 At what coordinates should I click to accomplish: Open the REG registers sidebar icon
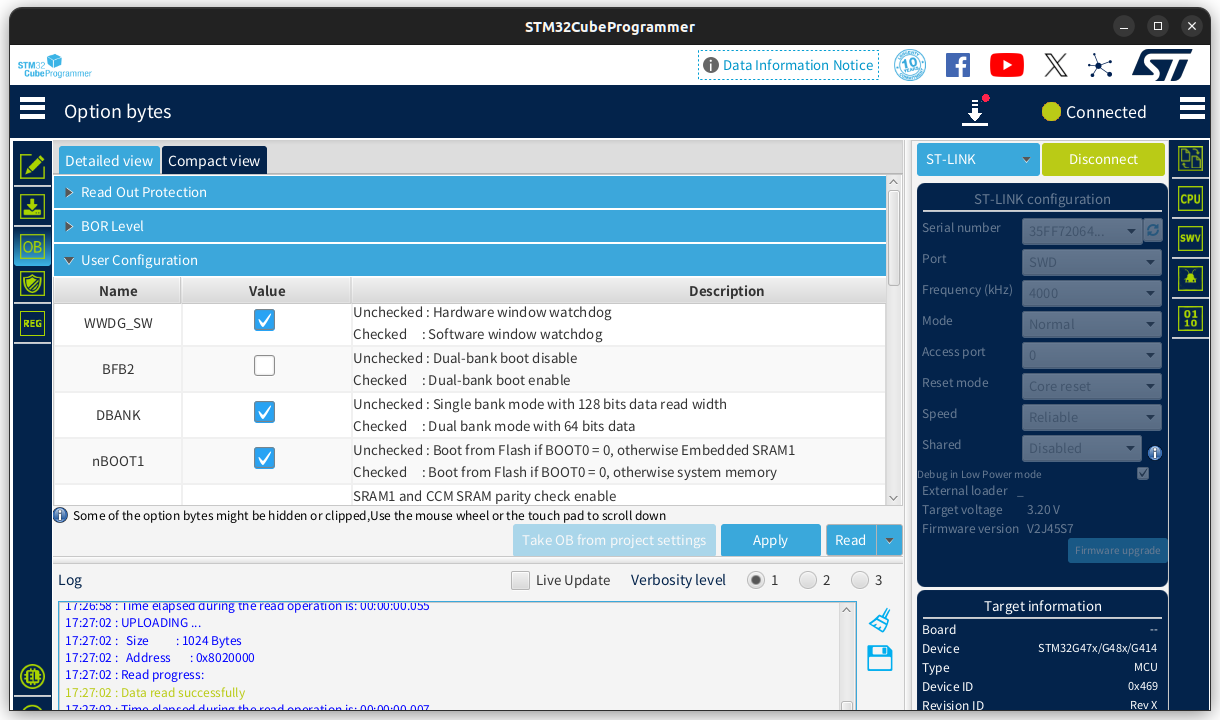pos(33,323)
